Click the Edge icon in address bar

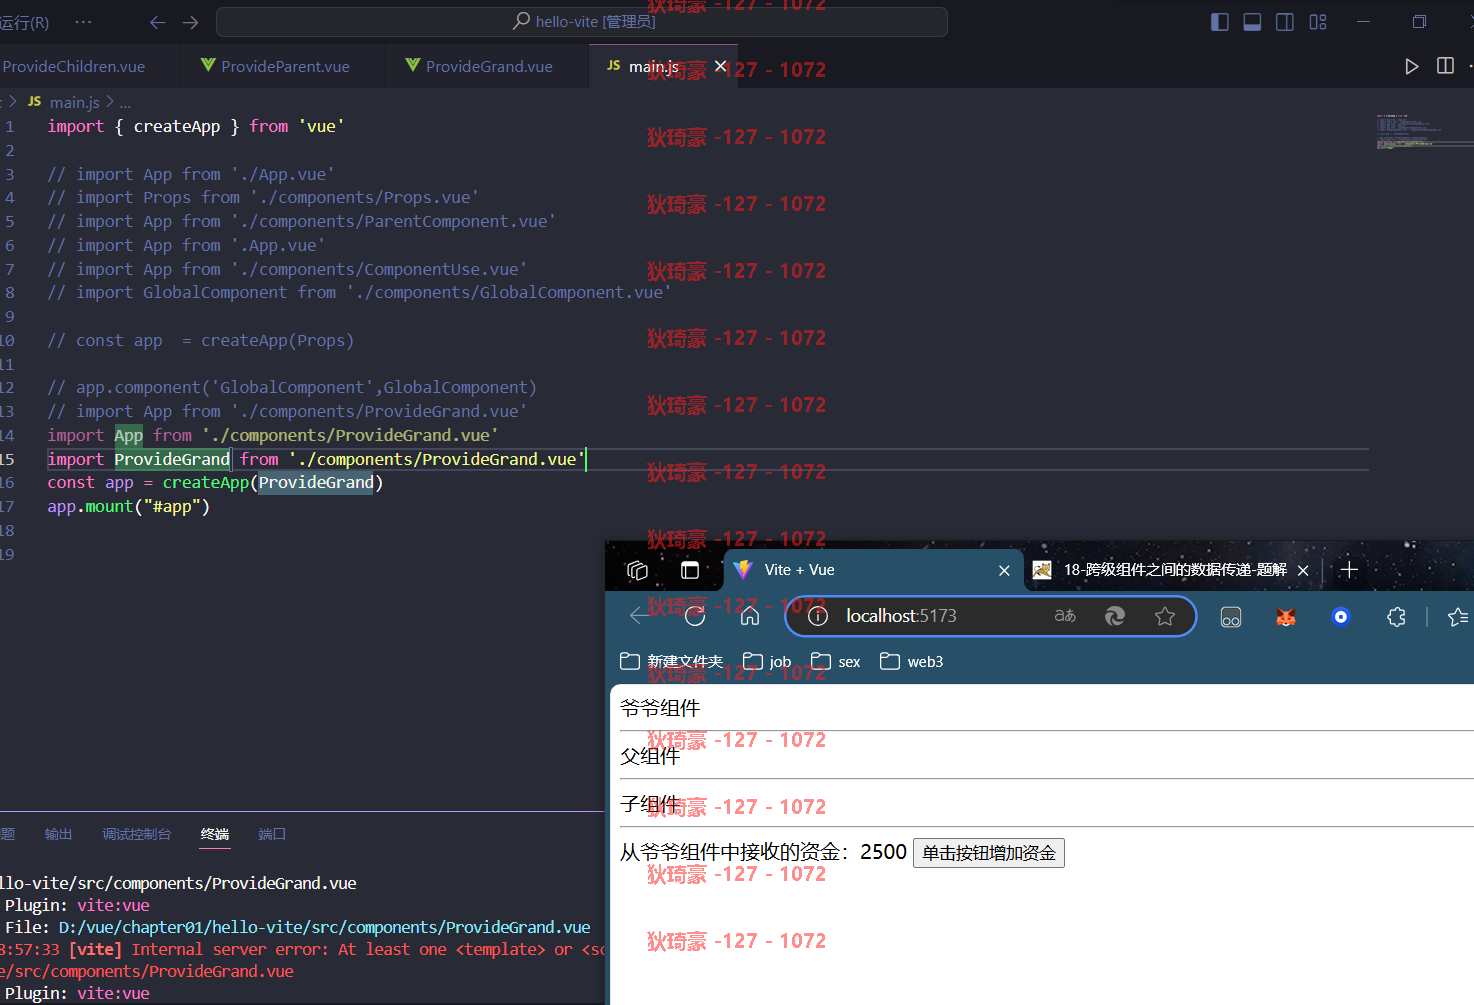(1115, 616)
